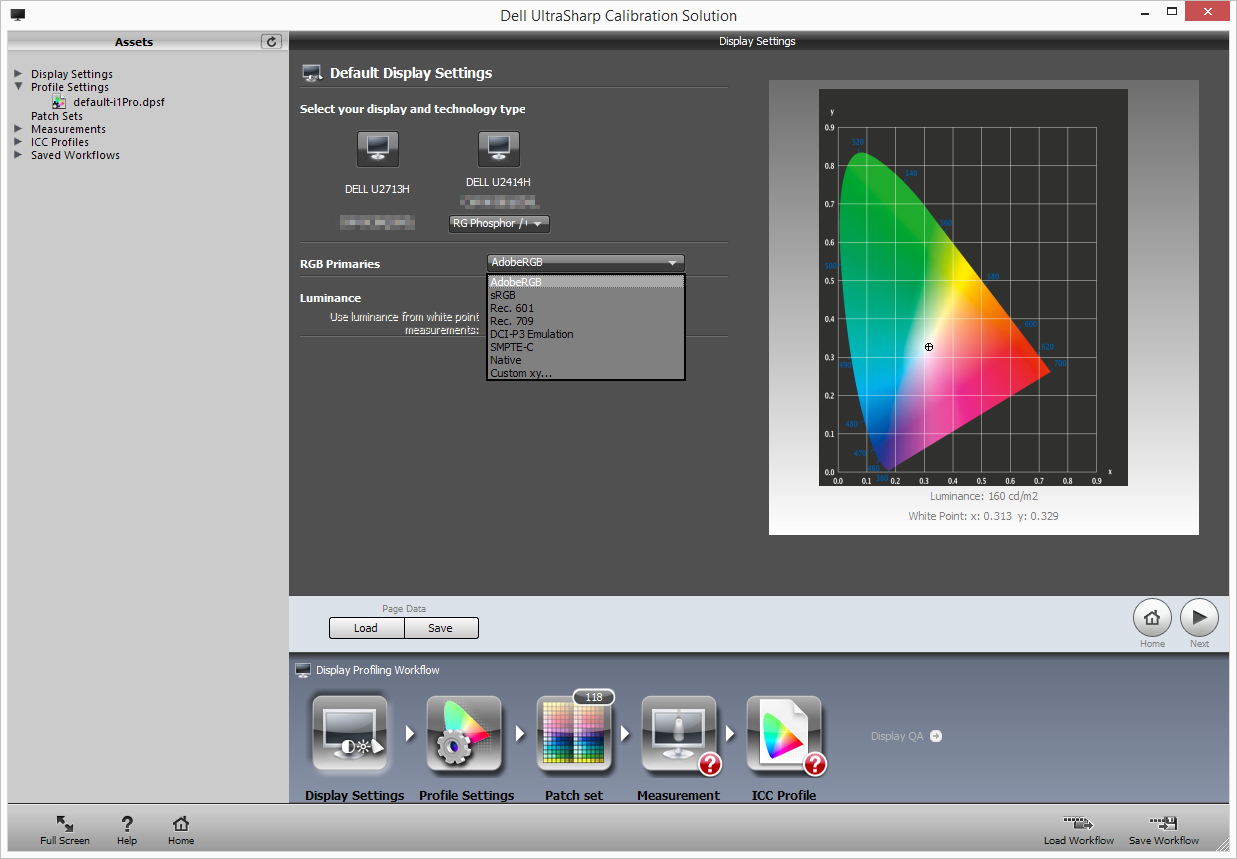Click the Default Display Settings heading
This screenshot has height=859, width=1237.
click(x=411, y=73)
